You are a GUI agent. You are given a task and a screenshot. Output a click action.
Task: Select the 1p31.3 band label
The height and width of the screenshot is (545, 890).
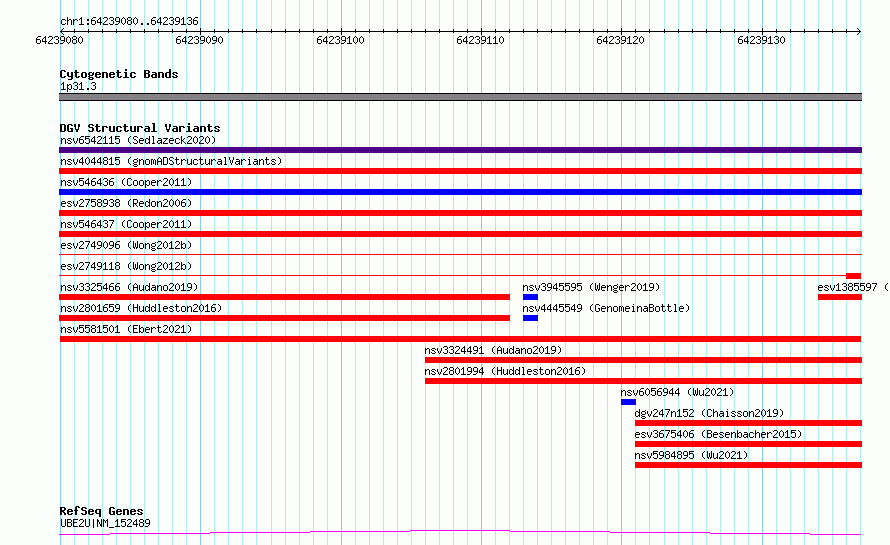pos(78,86)
